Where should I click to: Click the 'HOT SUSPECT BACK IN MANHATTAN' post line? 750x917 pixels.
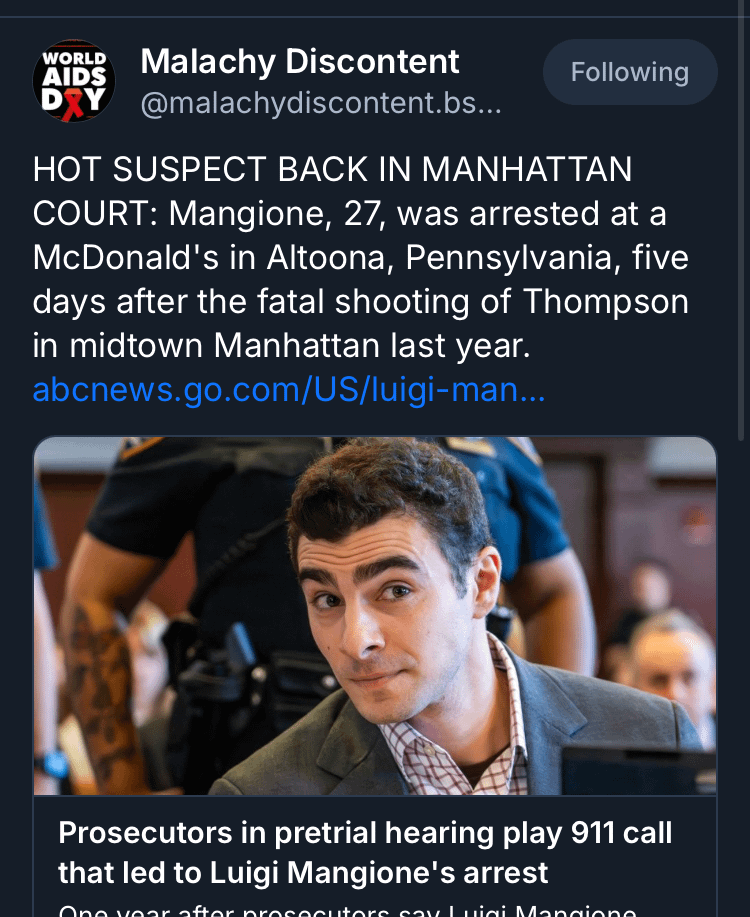(332, 170)
